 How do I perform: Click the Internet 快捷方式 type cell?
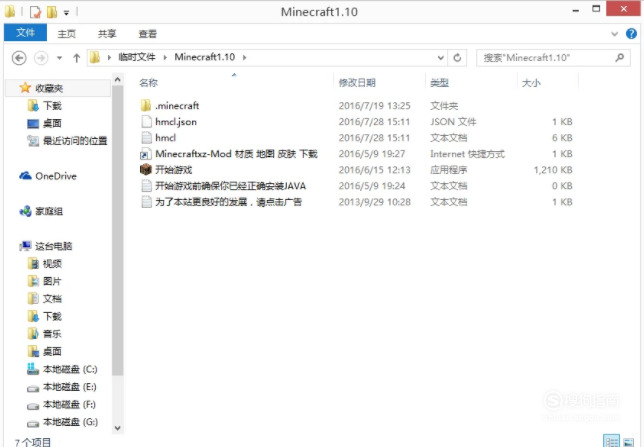point(467,154)
